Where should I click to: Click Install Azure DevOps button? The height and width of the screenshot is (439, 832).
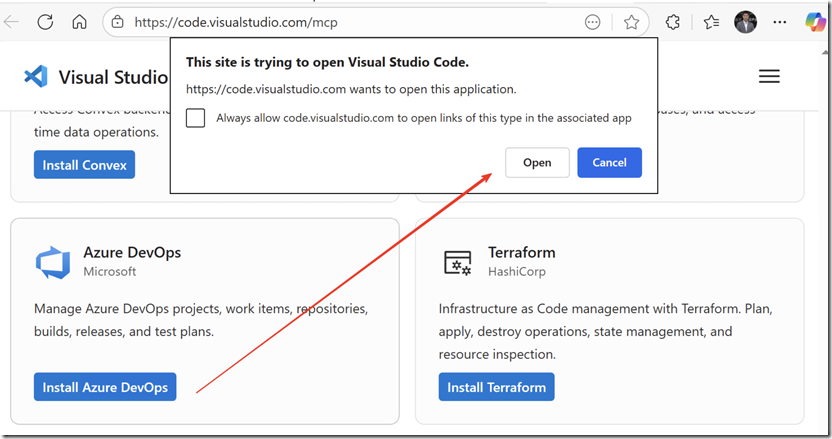(x=105, y=387)
